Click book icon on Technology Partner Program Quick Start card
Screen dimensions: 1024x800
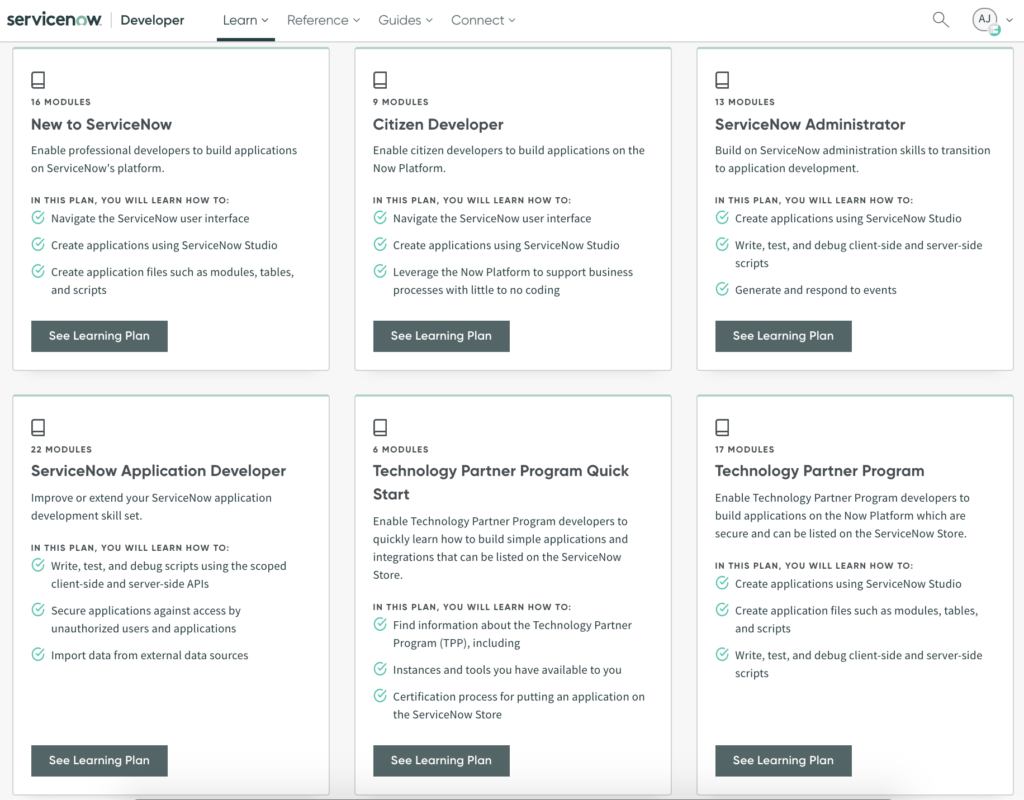tap(380, 427)
